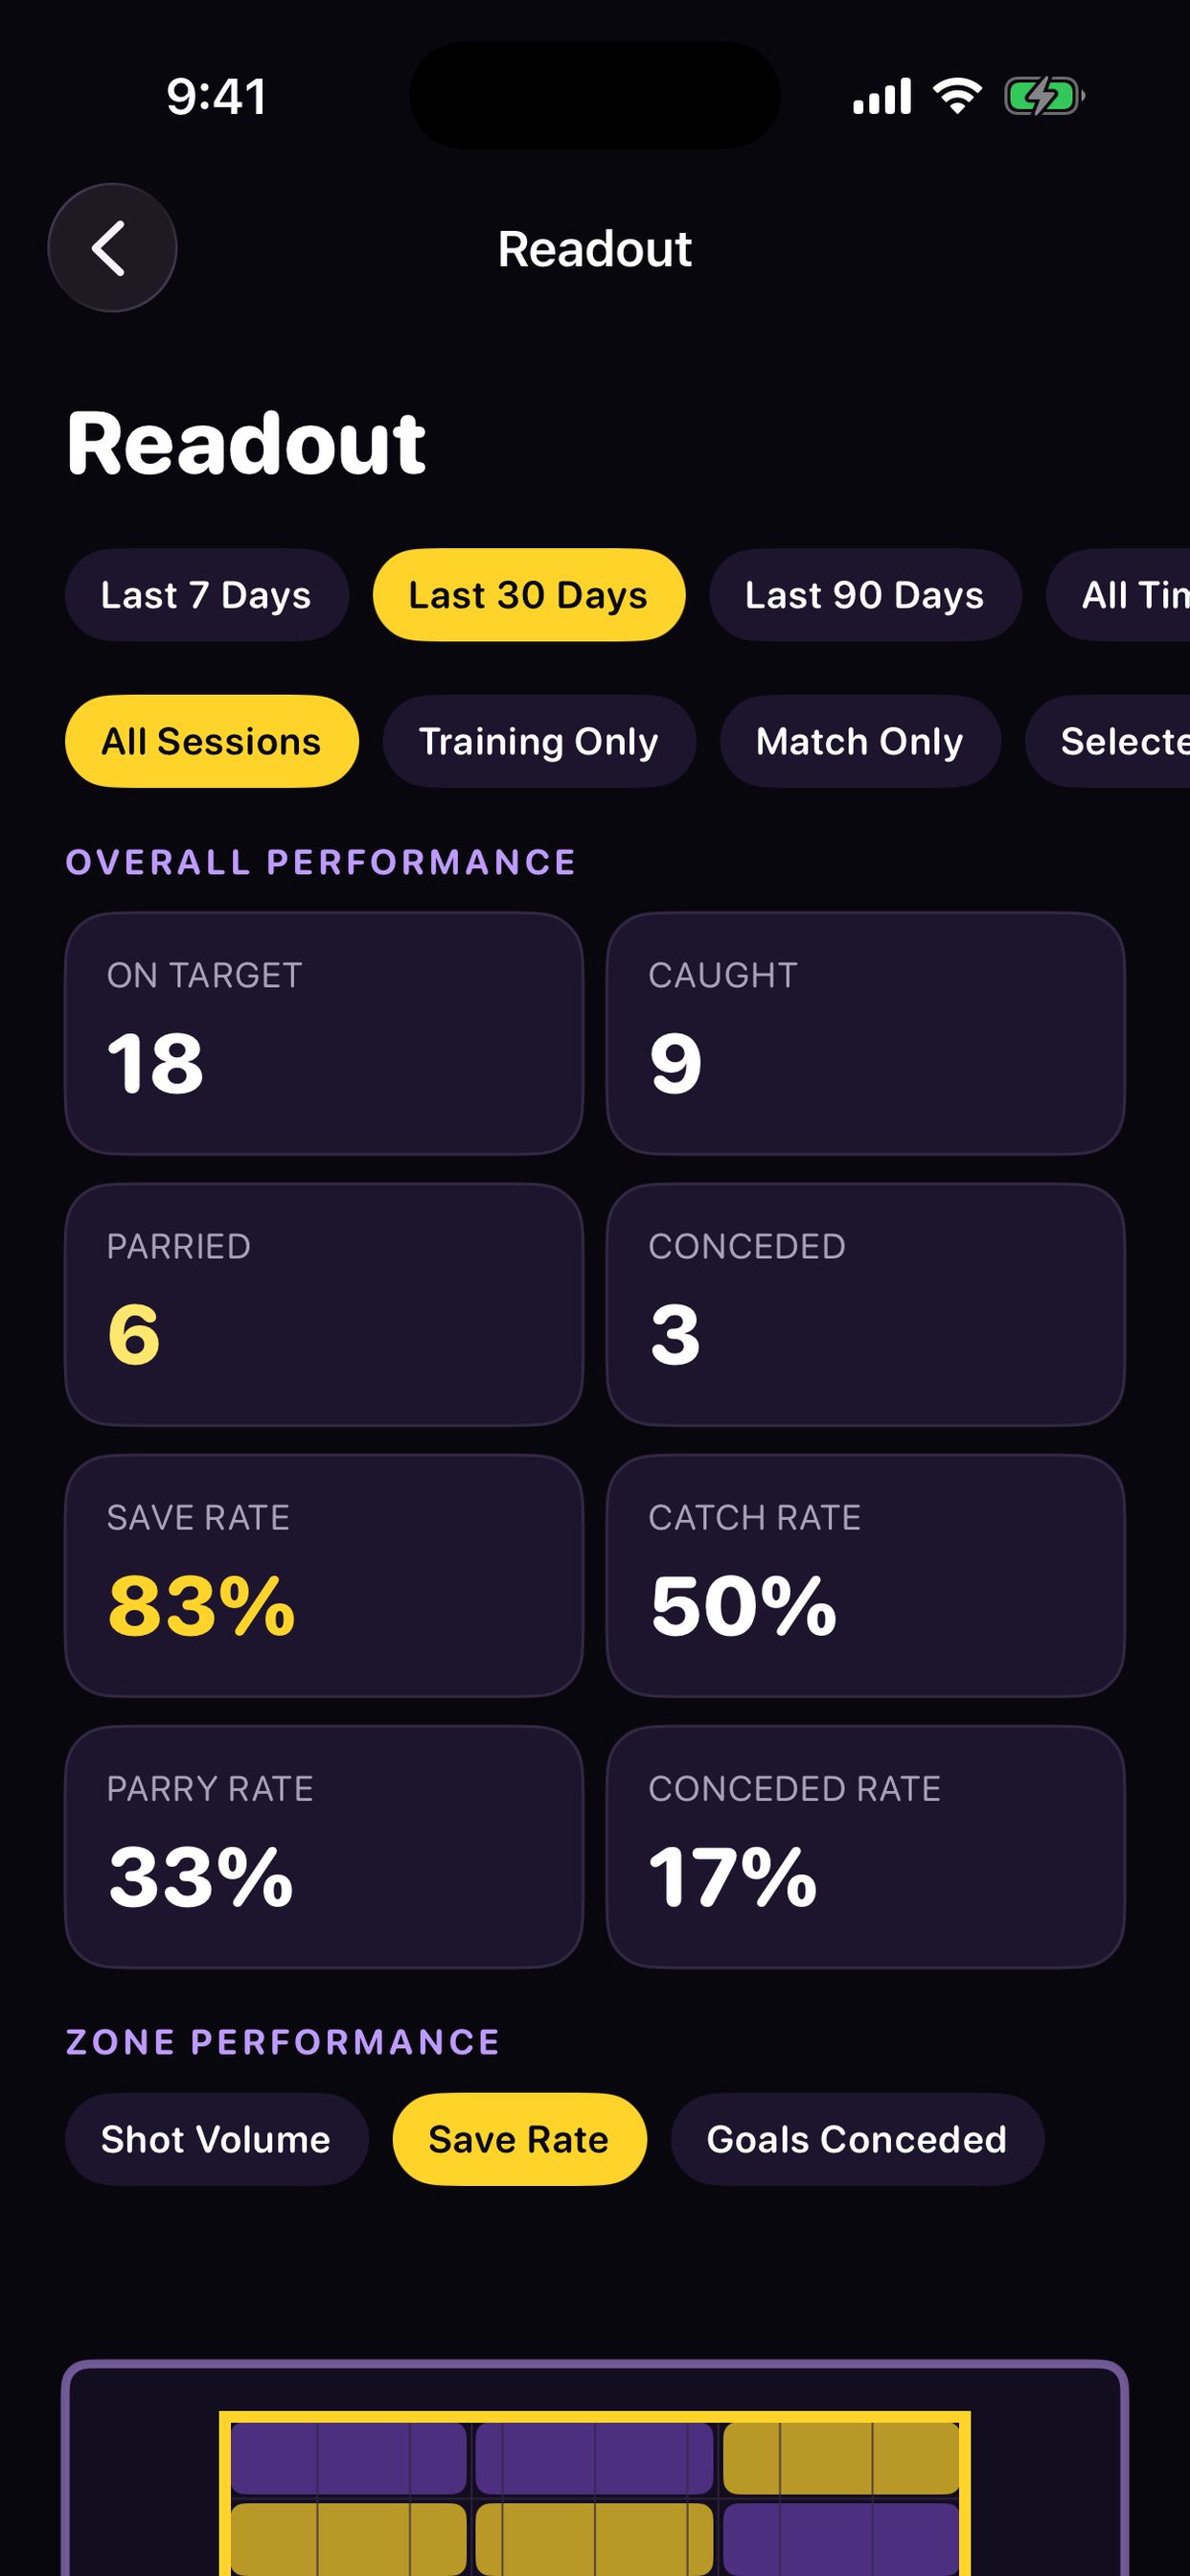
Task: Tap the back chevron button
Action: [112, 248]
